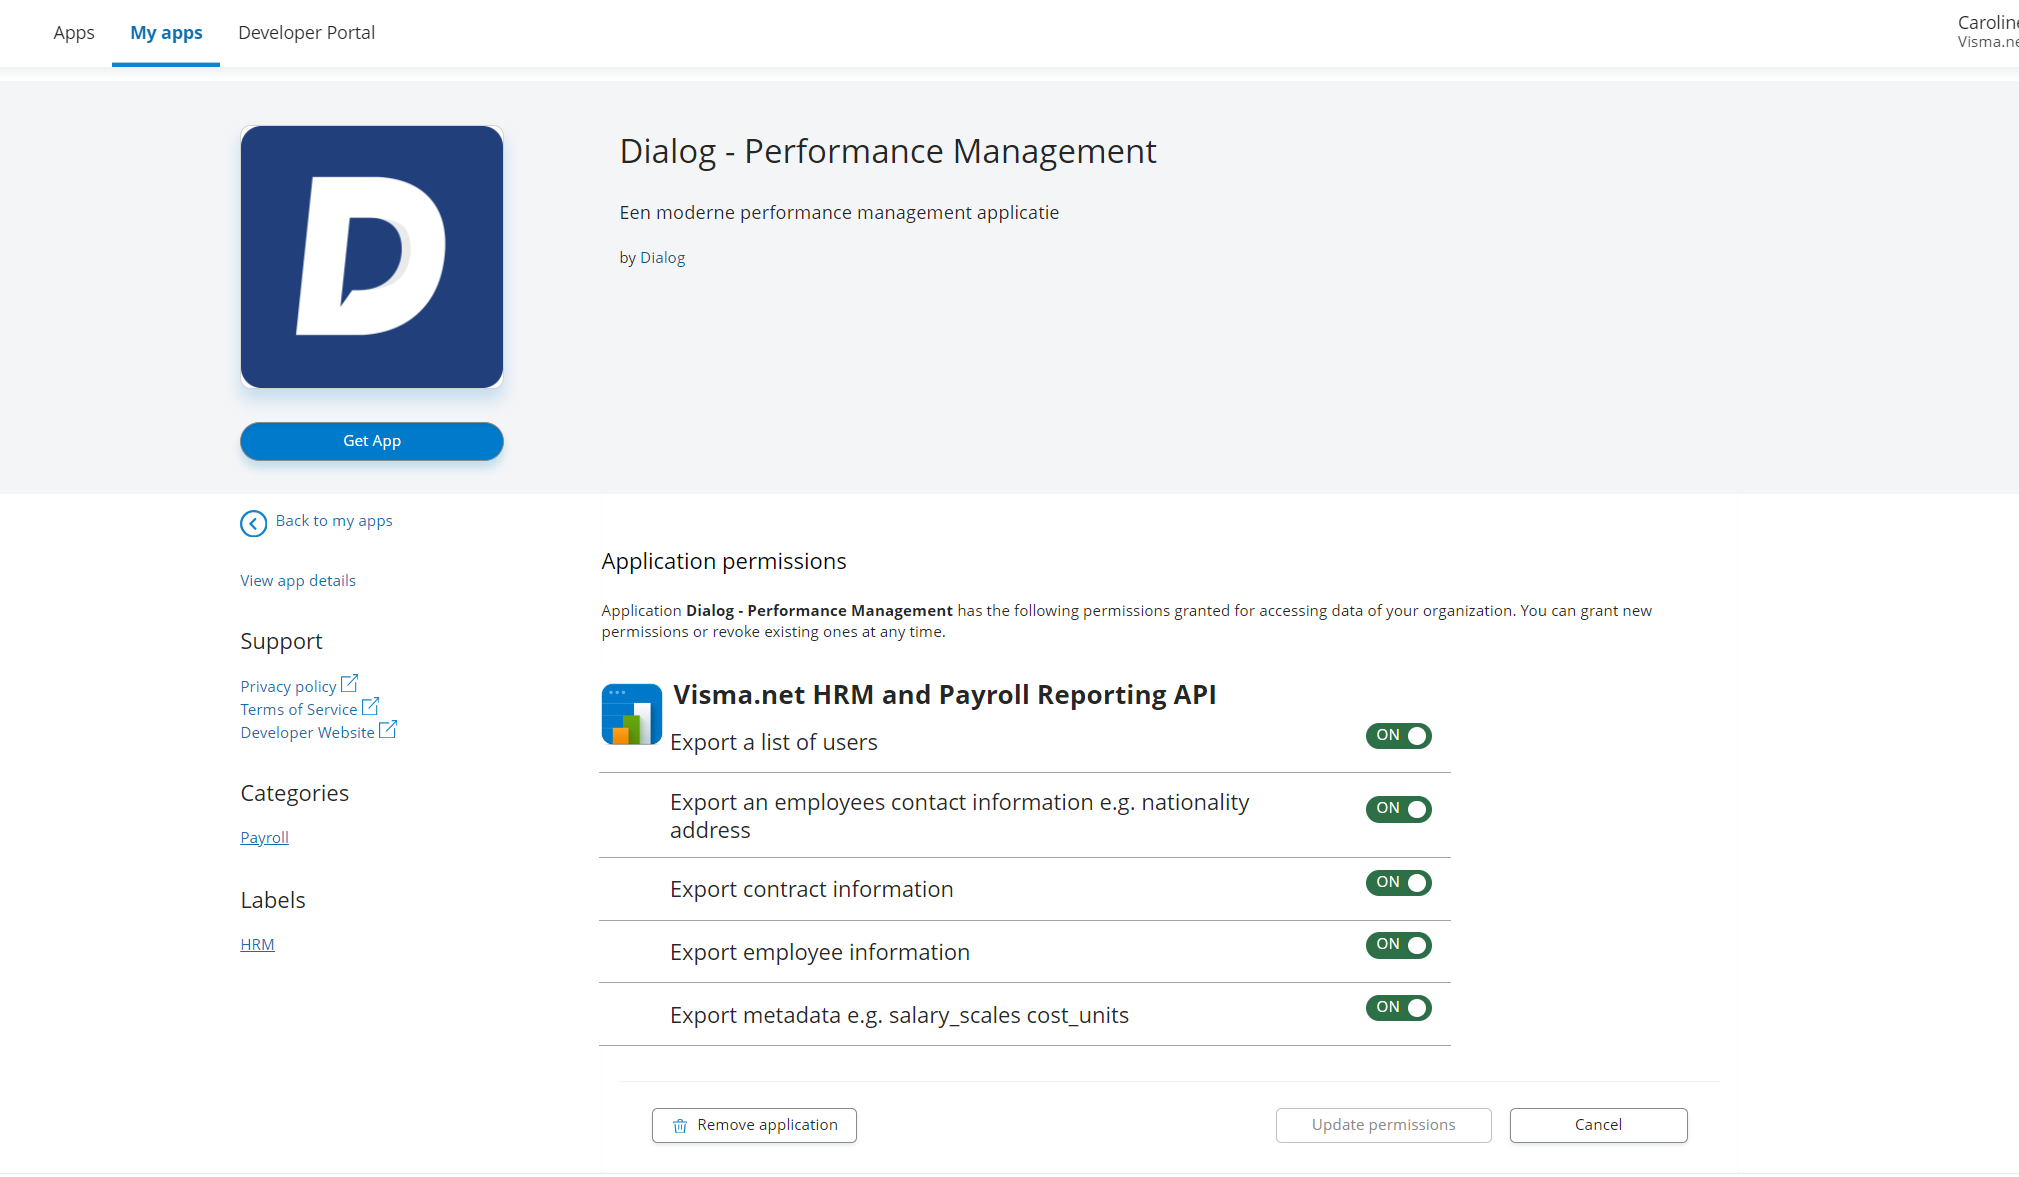Cancel the permission changes
Viewport: 2019px width, 1177px height.
click(x=1598, y=1125)
